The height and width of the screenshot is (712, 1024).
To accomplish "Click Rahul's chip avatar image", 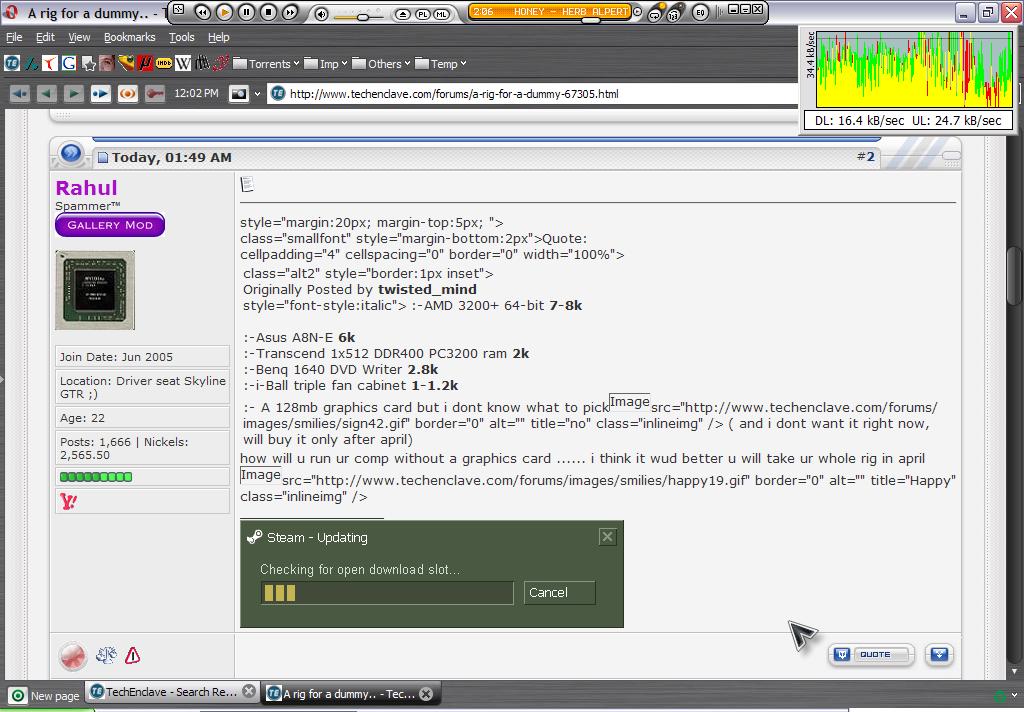I will pos(95,290).
